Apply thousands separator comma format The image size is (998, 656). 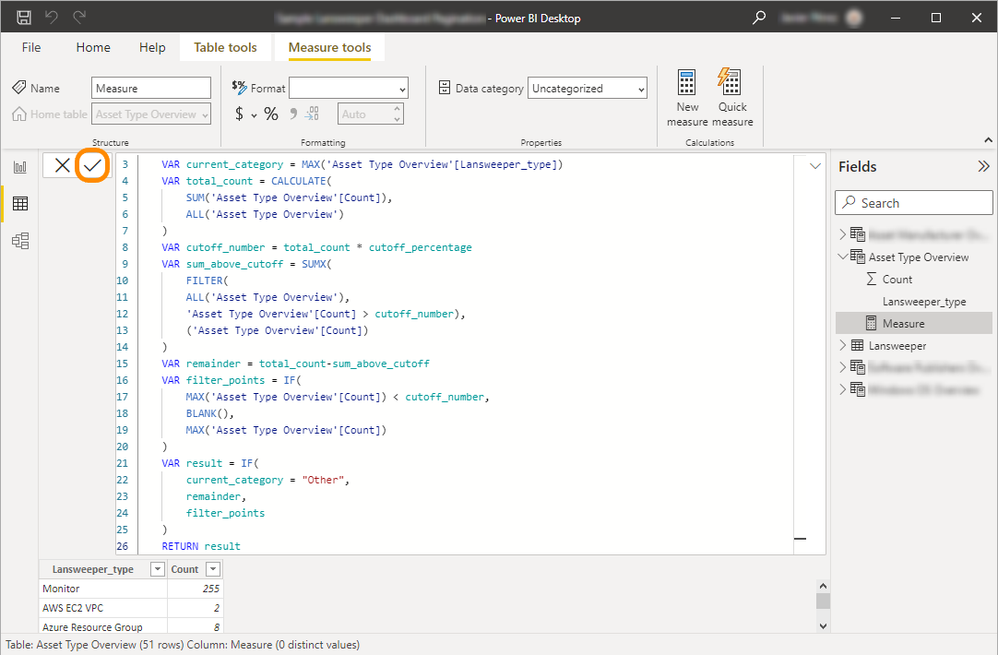[x=293, y=114]
